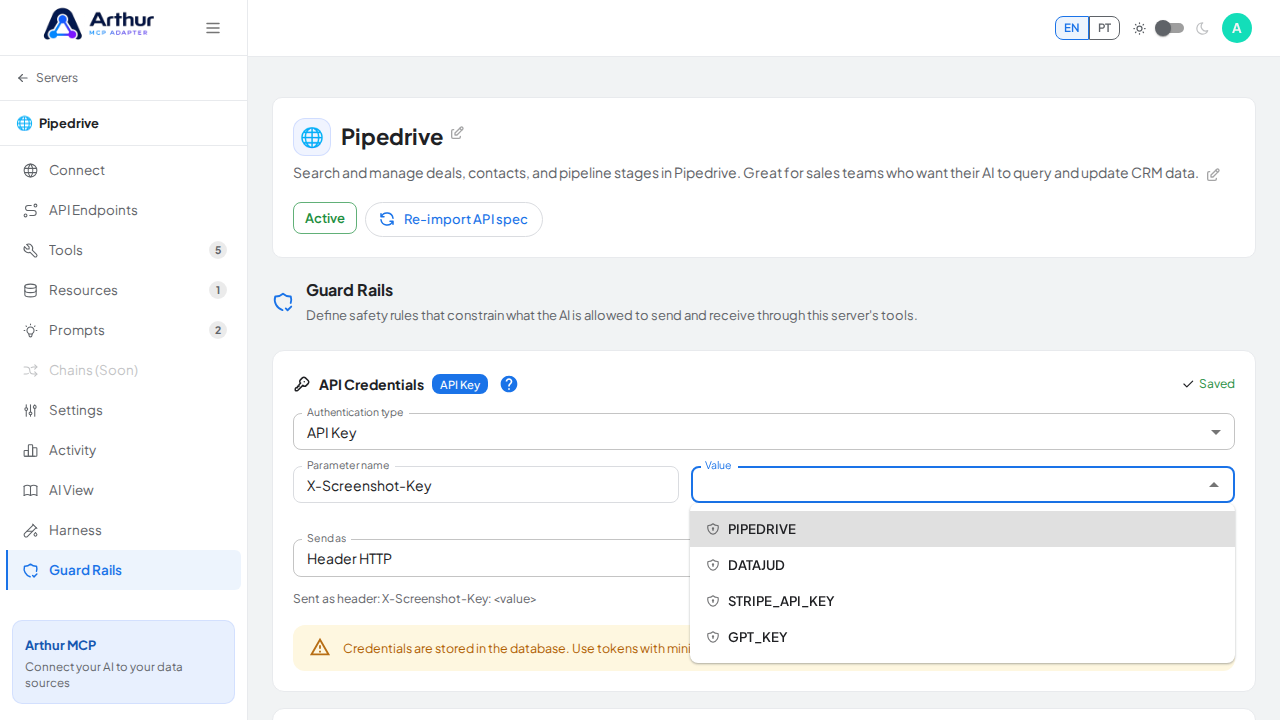1280x720 pixels.
Task: Go to the Resources section
Action: (x=124, y=290)
